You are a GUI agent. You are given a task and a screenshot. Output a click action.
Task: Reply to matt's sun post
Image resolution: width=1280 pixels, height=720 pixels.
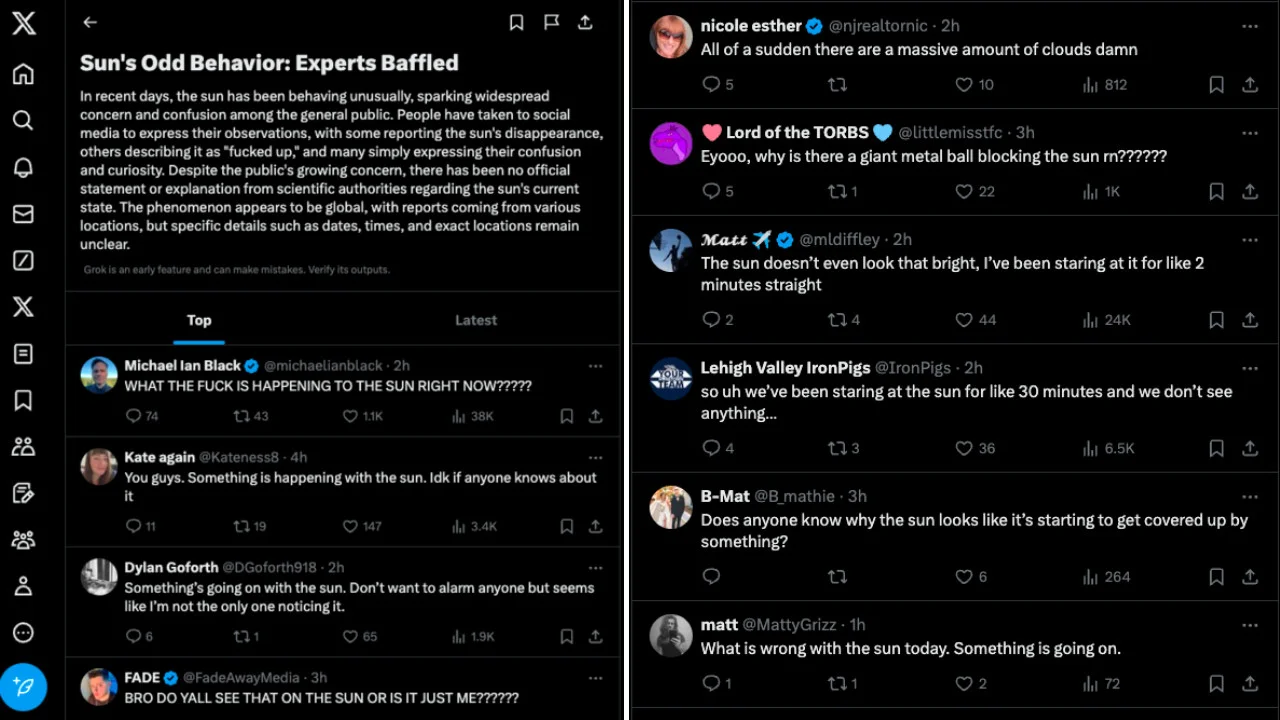(711, 684)
